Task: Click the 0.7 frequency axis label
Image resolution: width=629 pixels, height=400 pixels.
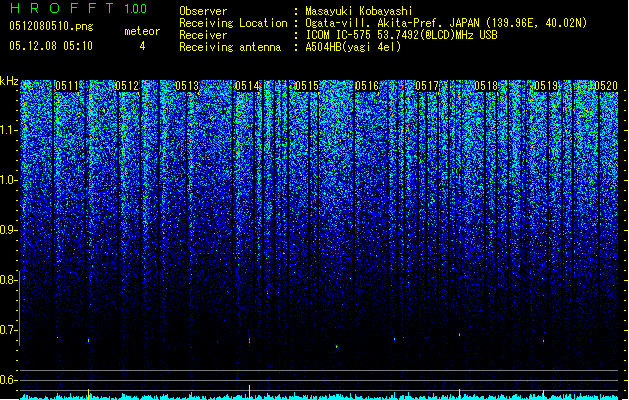Action: pos(8,330)
